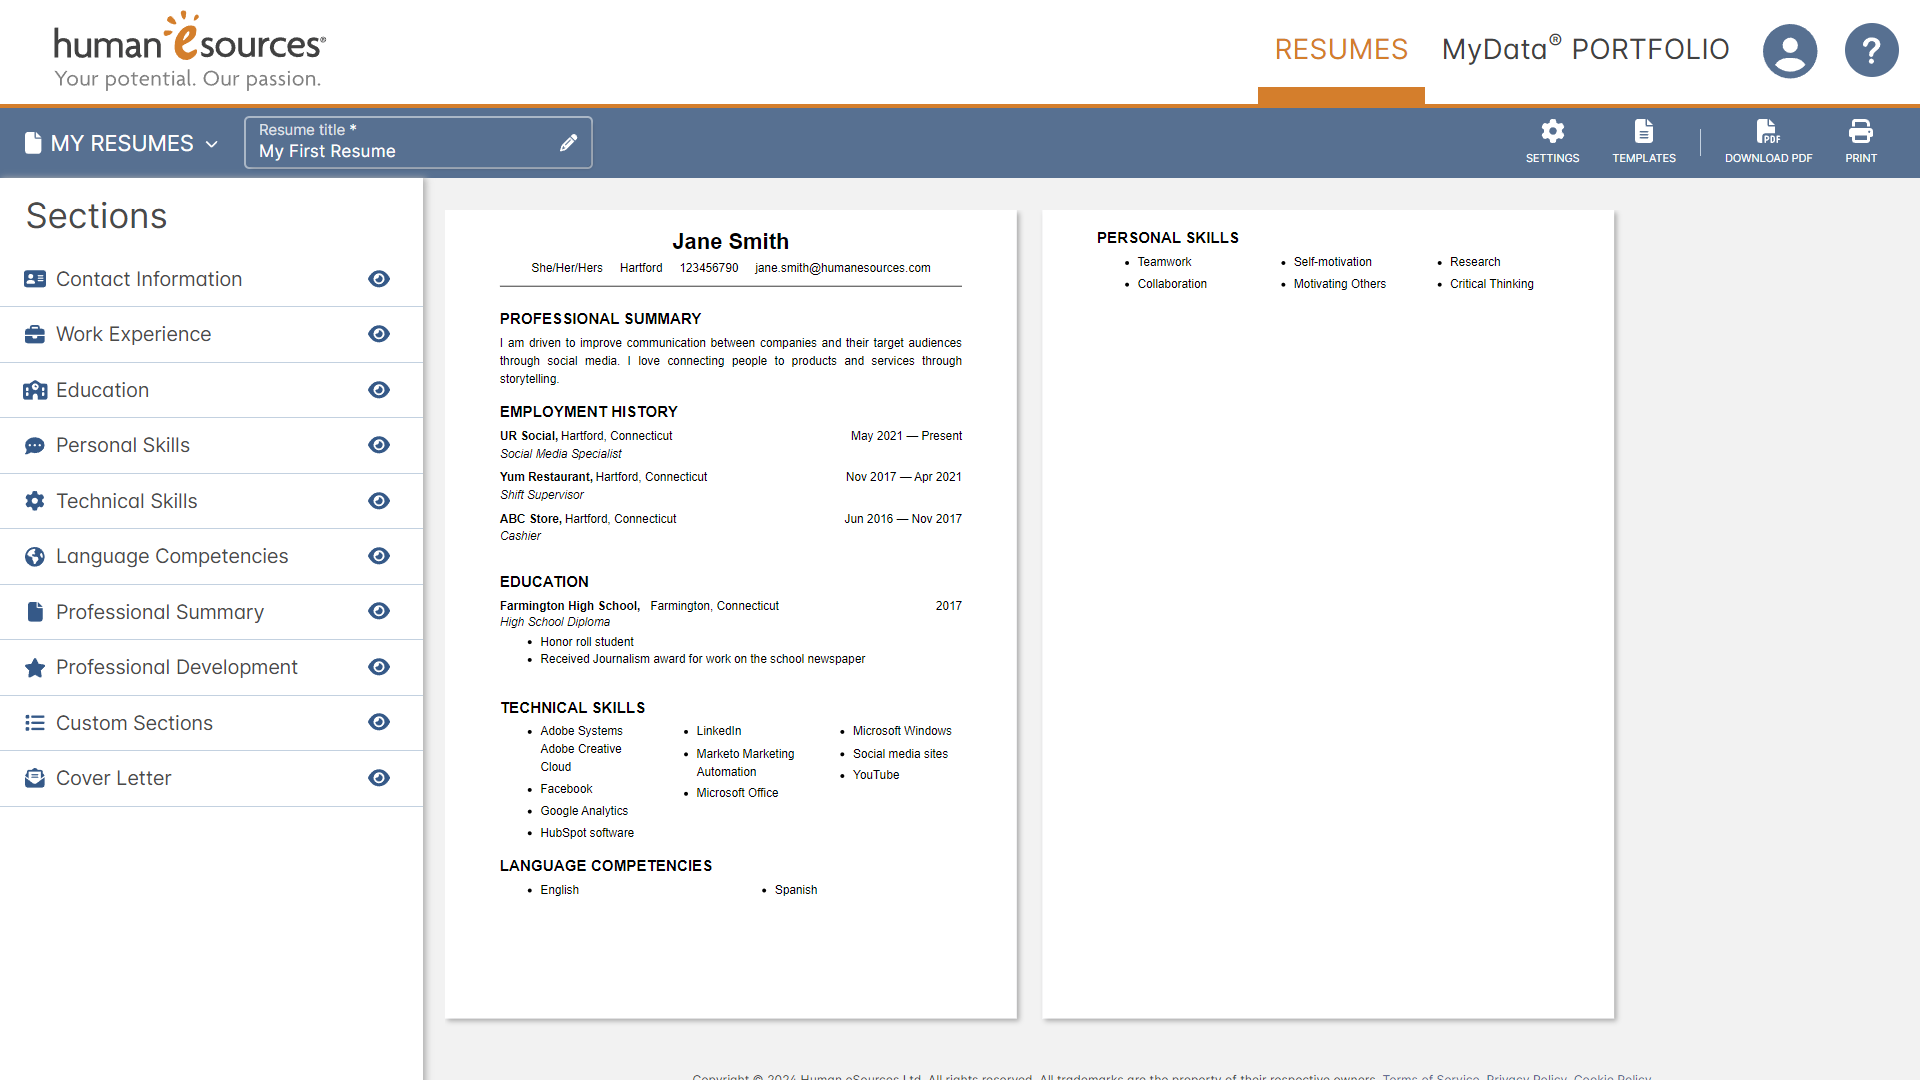Click the Spanish language item
Viewport: 1920px width, 1080px height.
pos(796,890)
